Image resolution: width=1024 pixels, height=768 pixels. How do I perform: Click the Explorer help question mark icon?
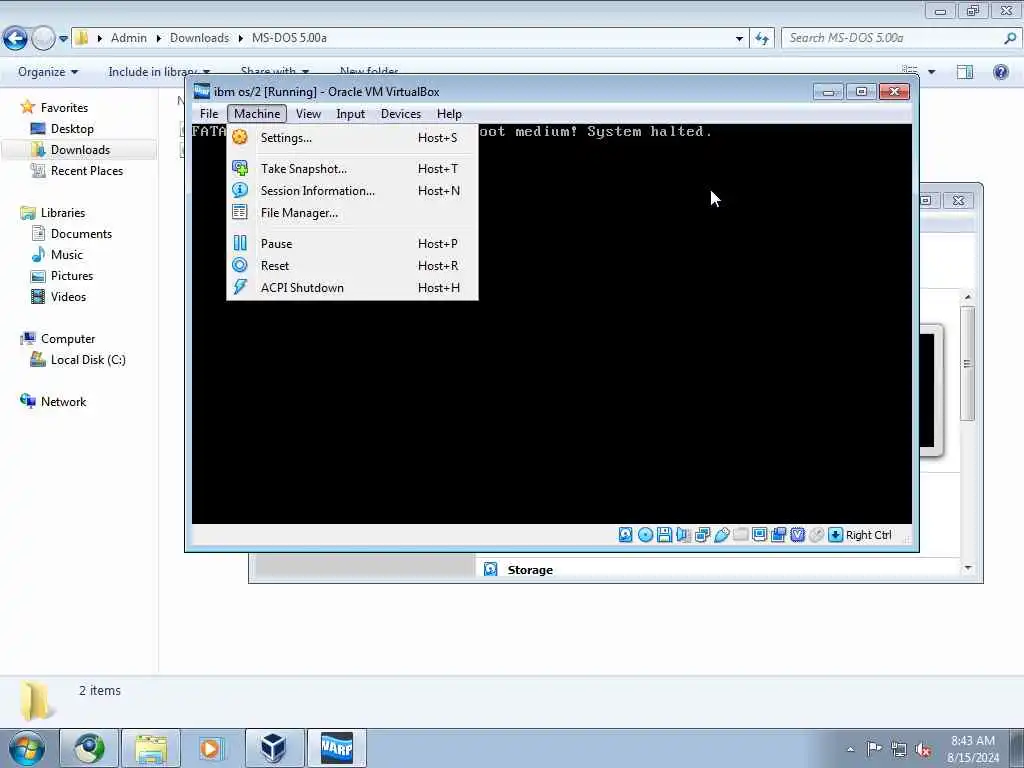[1000, 72]
